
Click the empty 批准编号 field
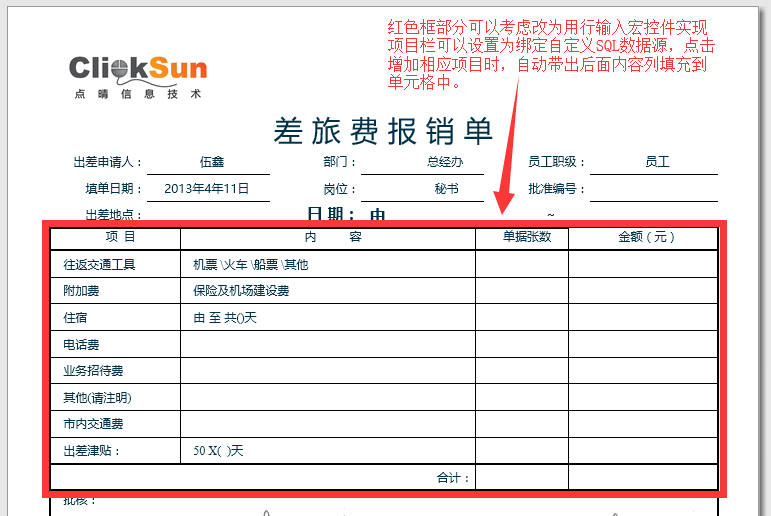pyautogui.click(x=656, y=188)
